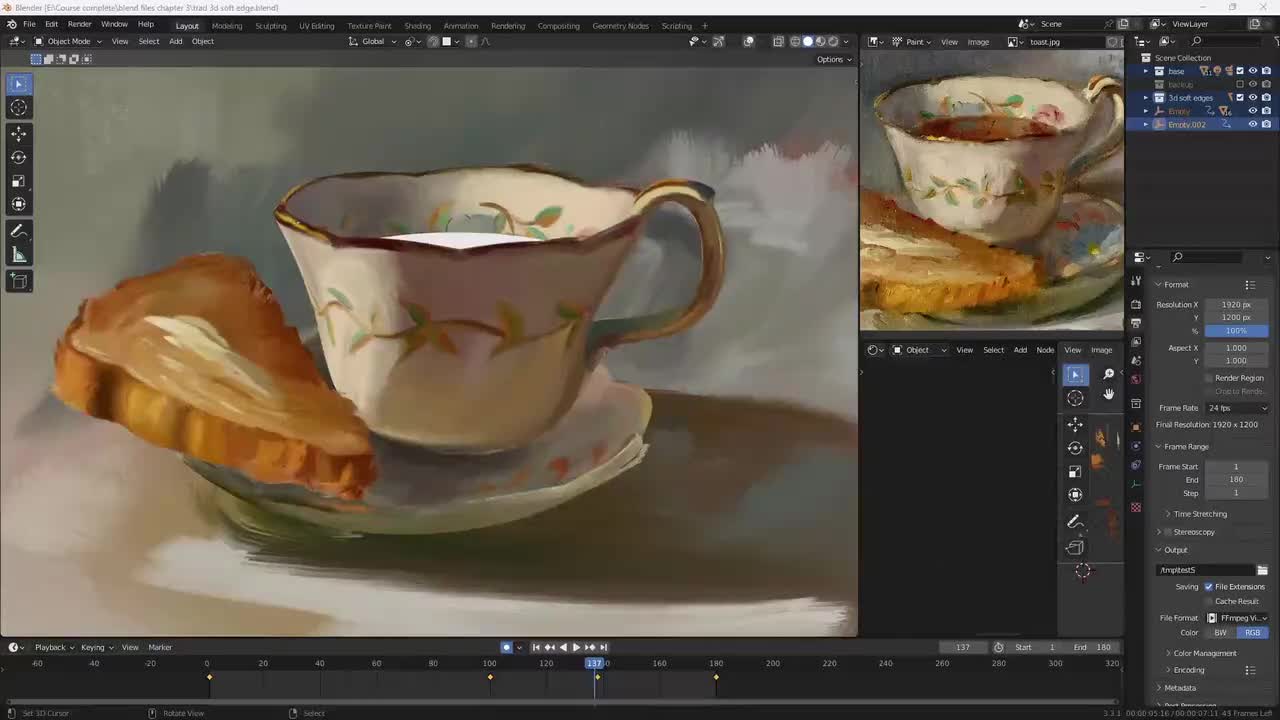The width and height of the screenshot is (1280, 720).
Task: Open the Options dropdown in main viewport
Action: coord(834,59)
